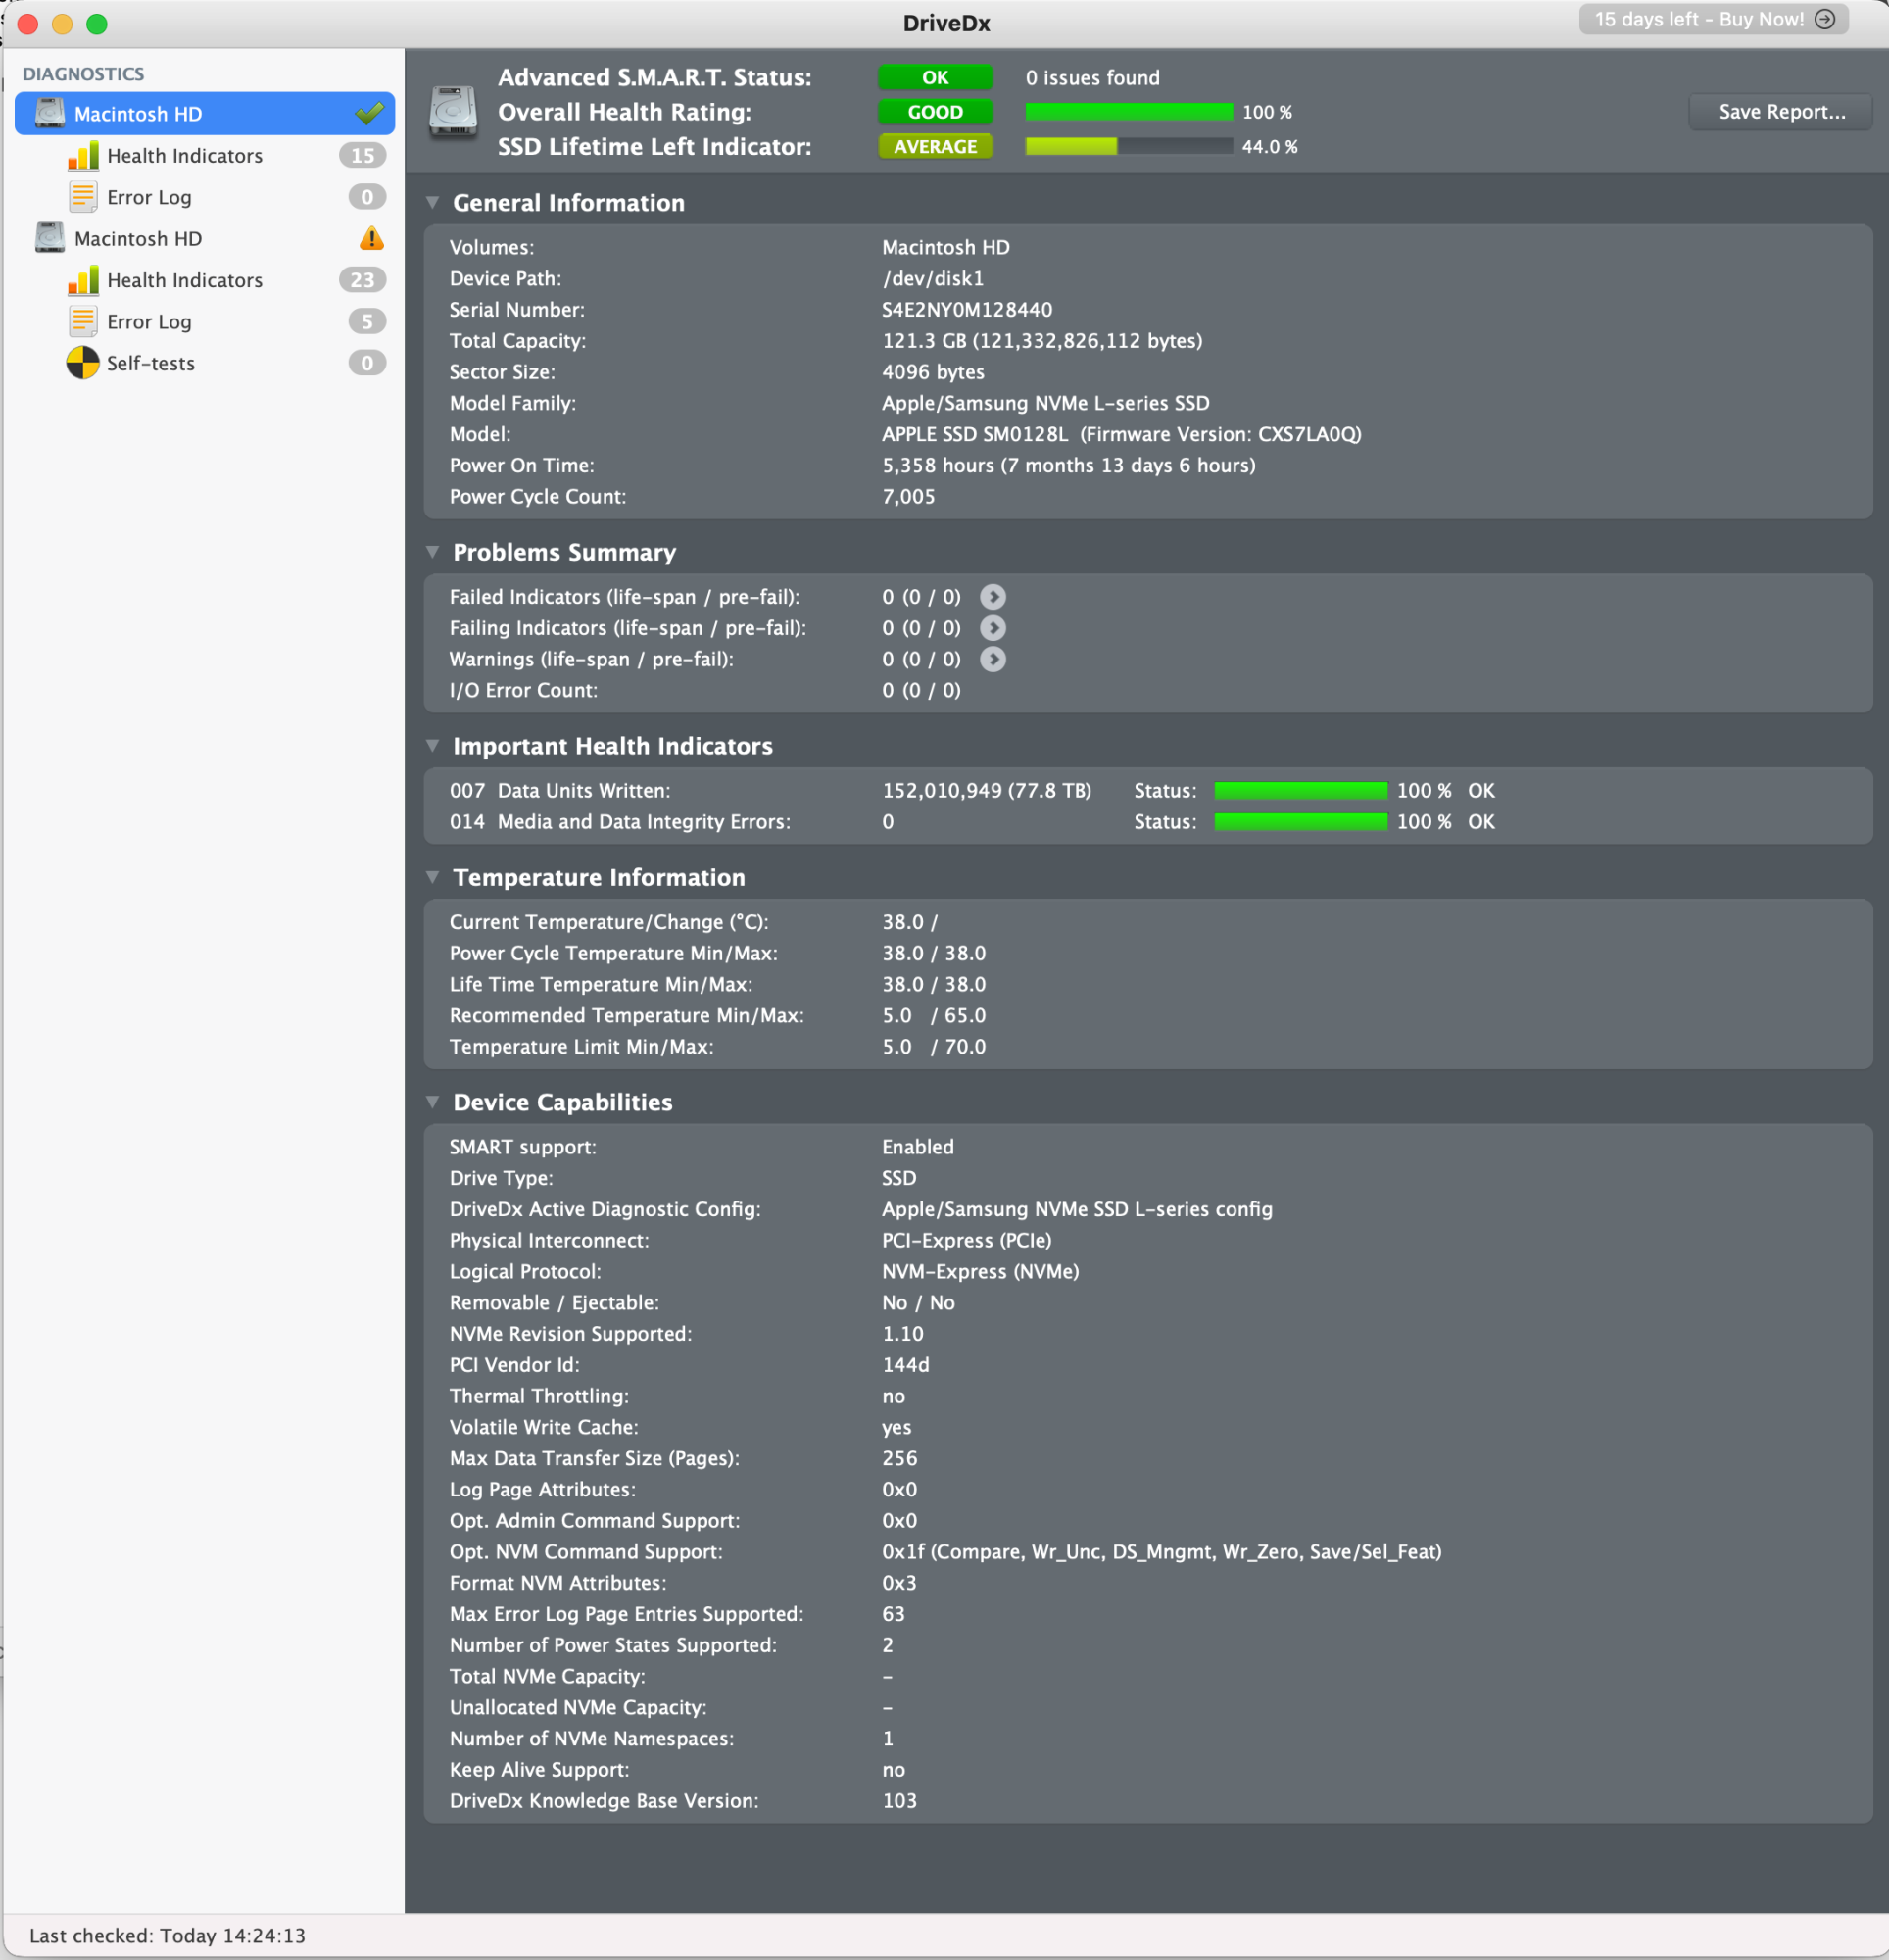Collapse the General Information section
This screenshot has width=1889, height=1960.
[432, 202]
